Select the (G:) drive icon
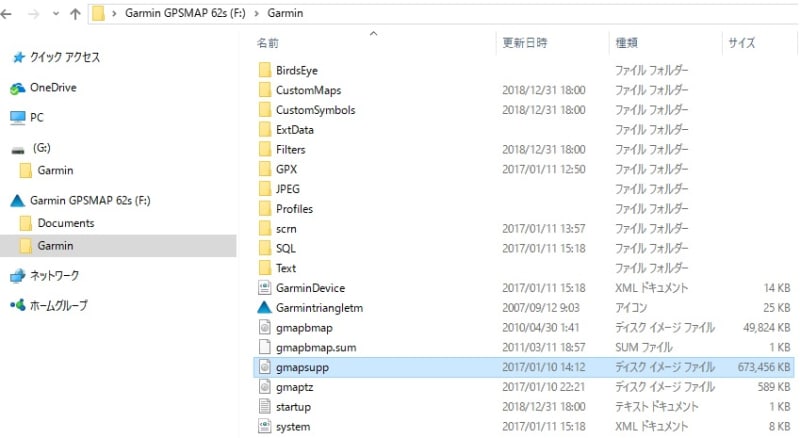This screenshot has width=800, height=438. point(18,149)
